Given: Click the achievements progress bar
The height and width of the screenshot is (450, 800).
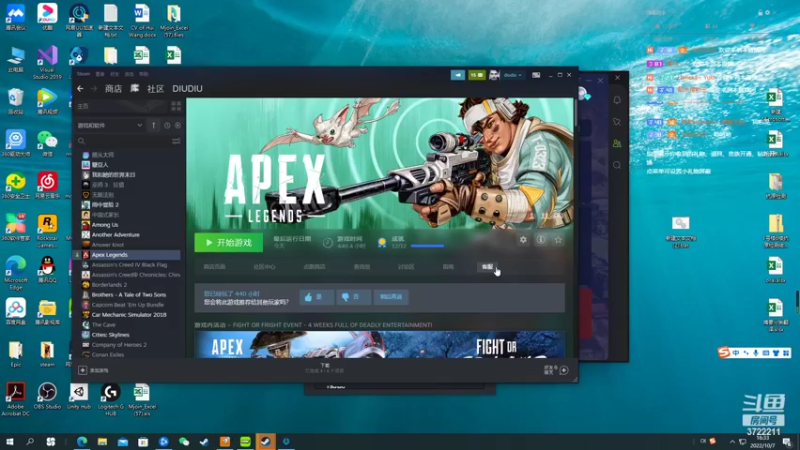Looking at the screenshot, I should pos(428,246).
